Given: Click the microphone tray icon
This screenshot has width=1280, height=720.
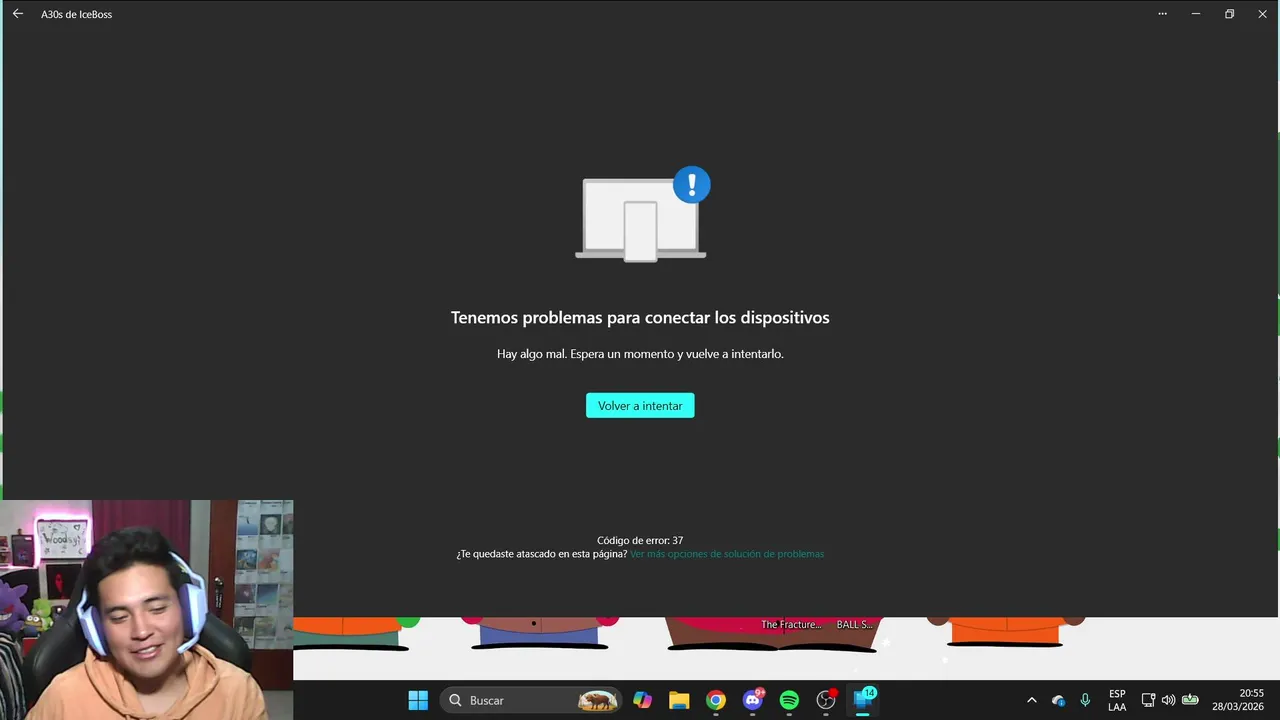Looking at the screenshot, I should pyautogui.click(x=1085, y=700).
